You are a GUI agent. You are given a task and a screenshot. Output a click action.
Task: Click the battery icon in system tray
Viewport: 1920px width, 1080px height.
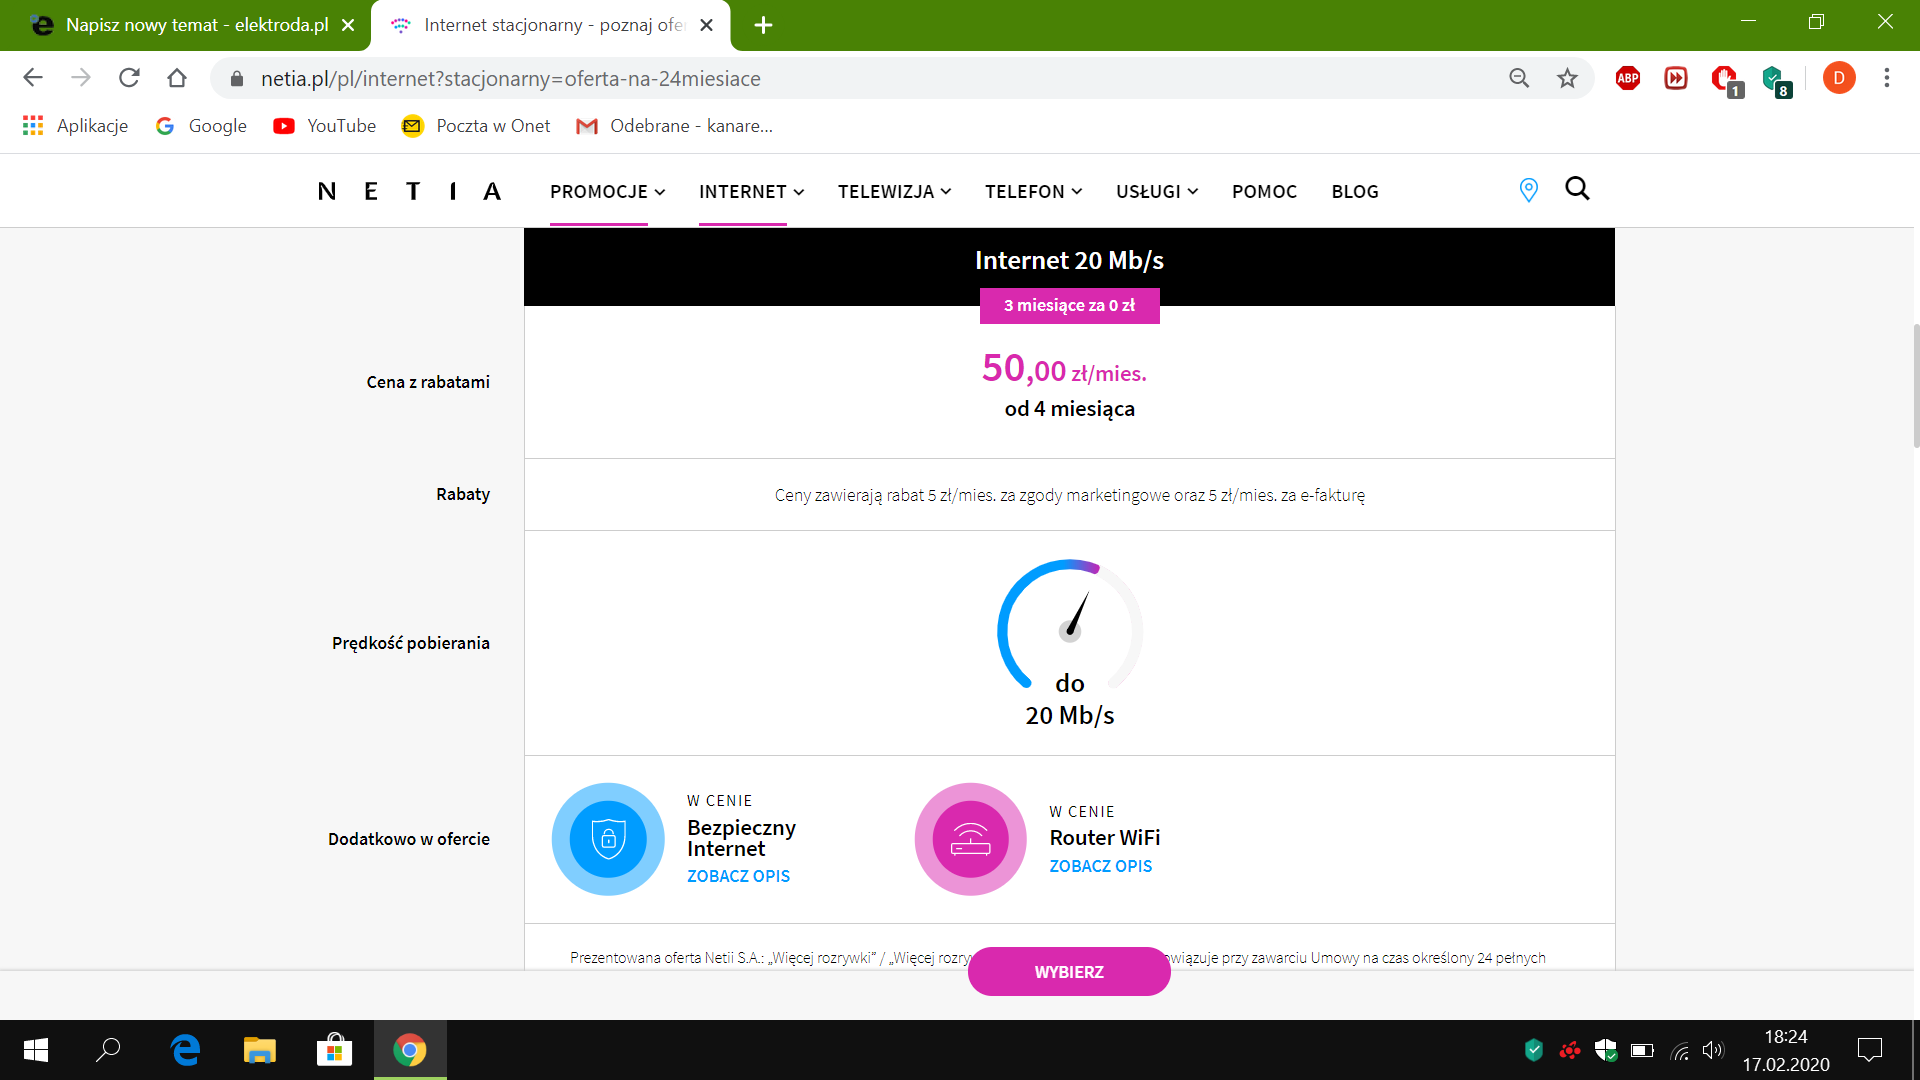[x=1642, y=1050]
